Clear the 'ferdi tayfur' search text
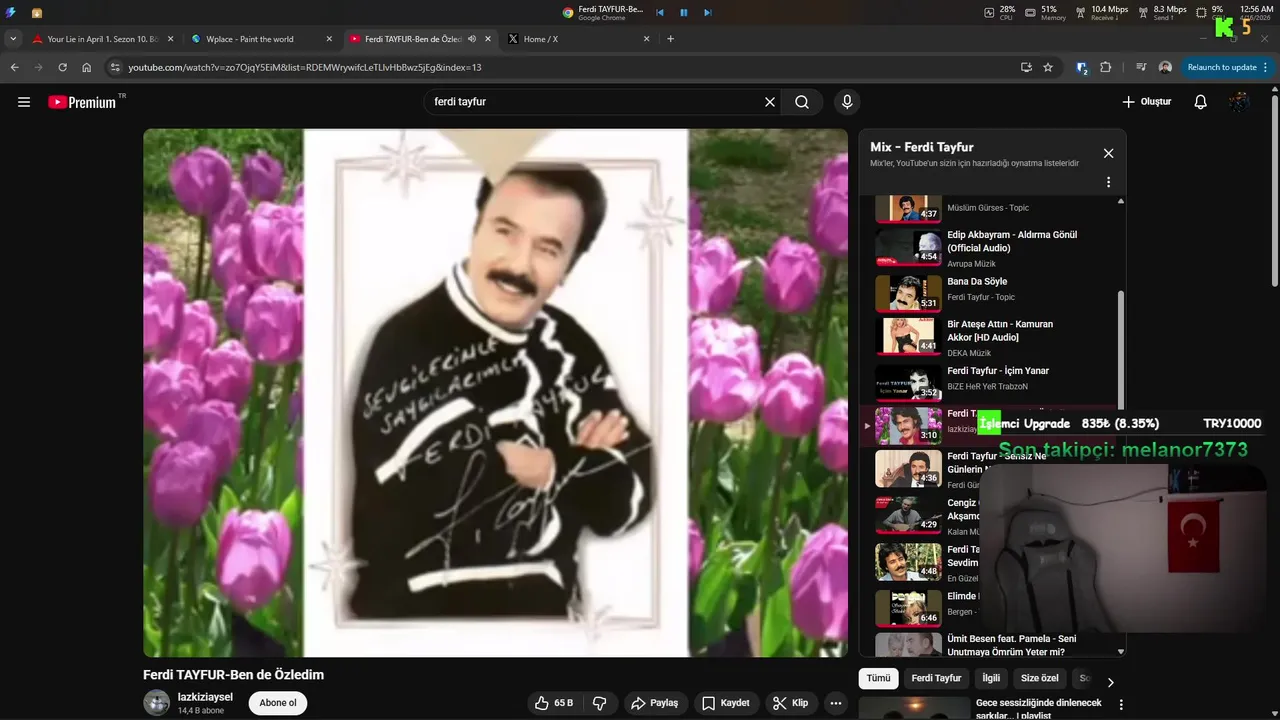Viewport: 1280px width, 720px height. [x=770, y=102]
